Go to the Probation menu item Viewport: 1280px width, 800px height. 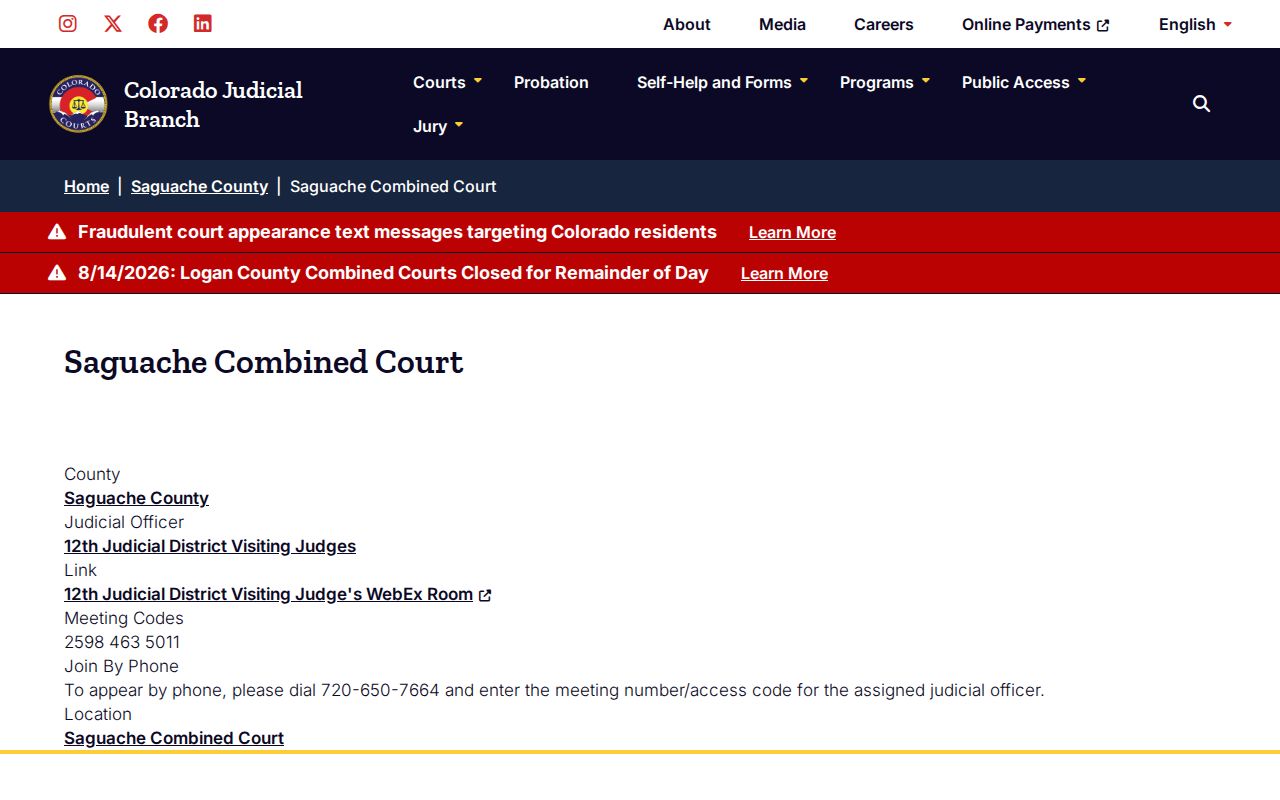(551, 82)
